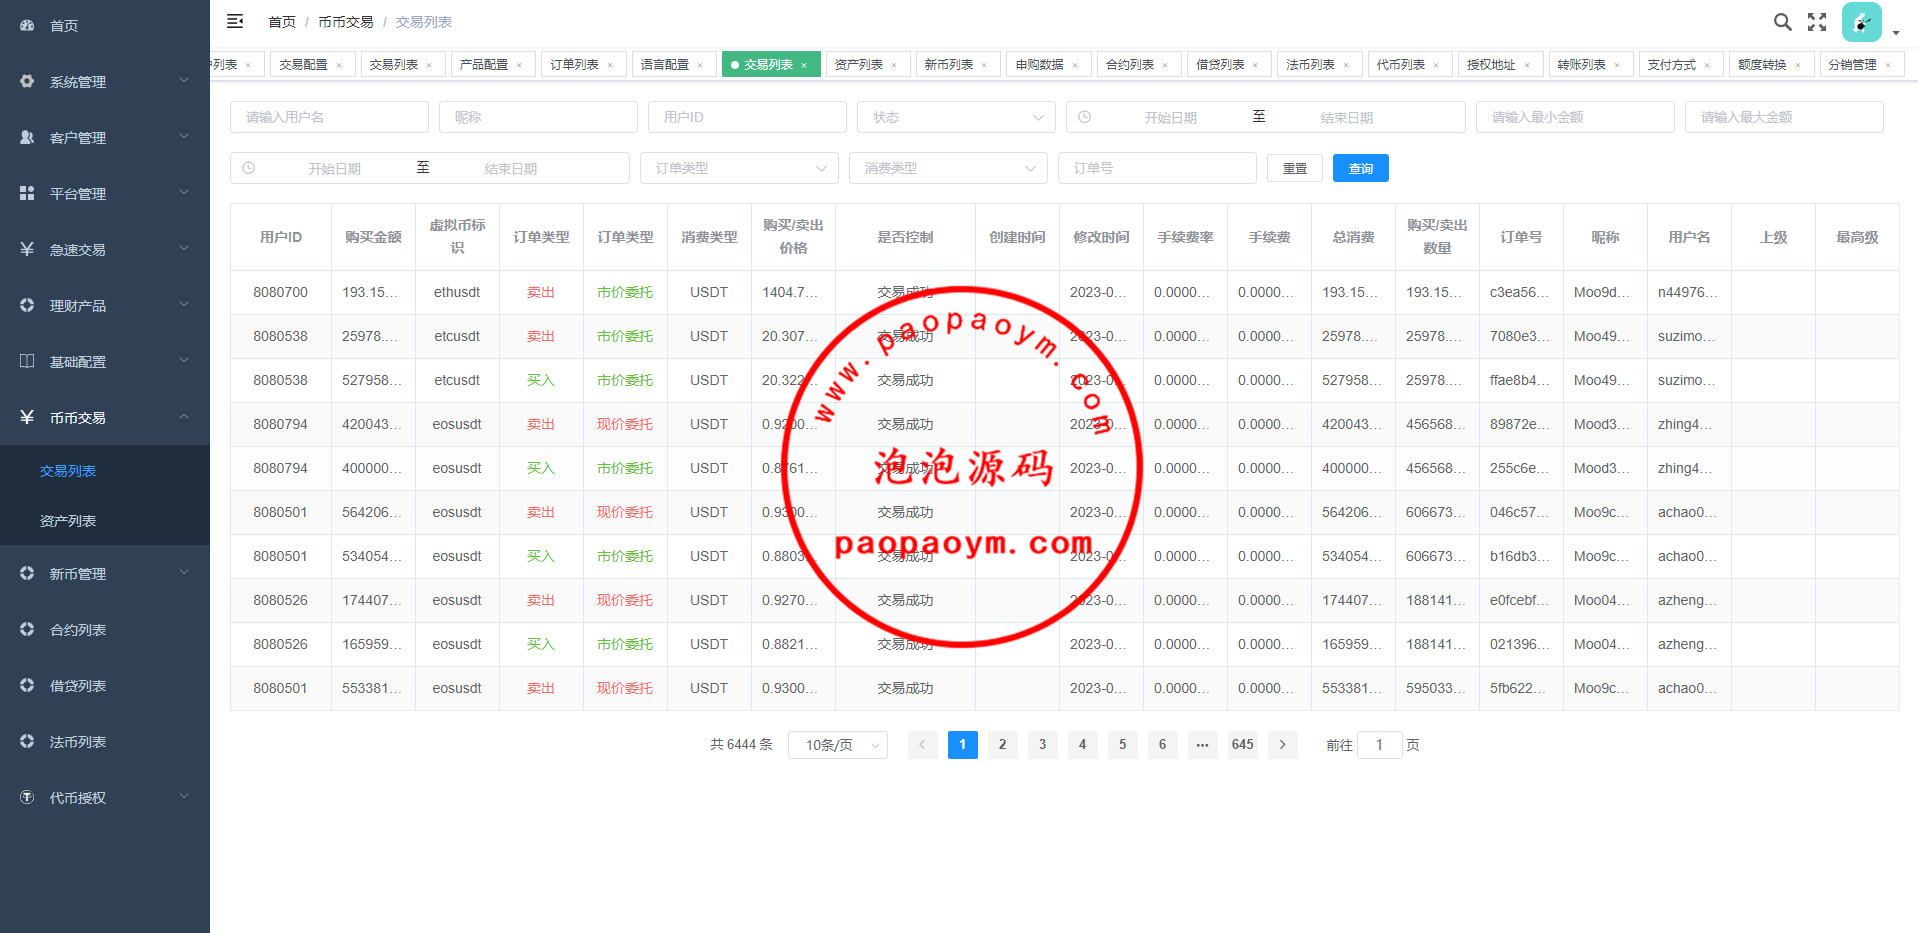This screenshot has height=933, width=1918.
Task: Focus the 用户ID input field
Action: pos(747,117)
